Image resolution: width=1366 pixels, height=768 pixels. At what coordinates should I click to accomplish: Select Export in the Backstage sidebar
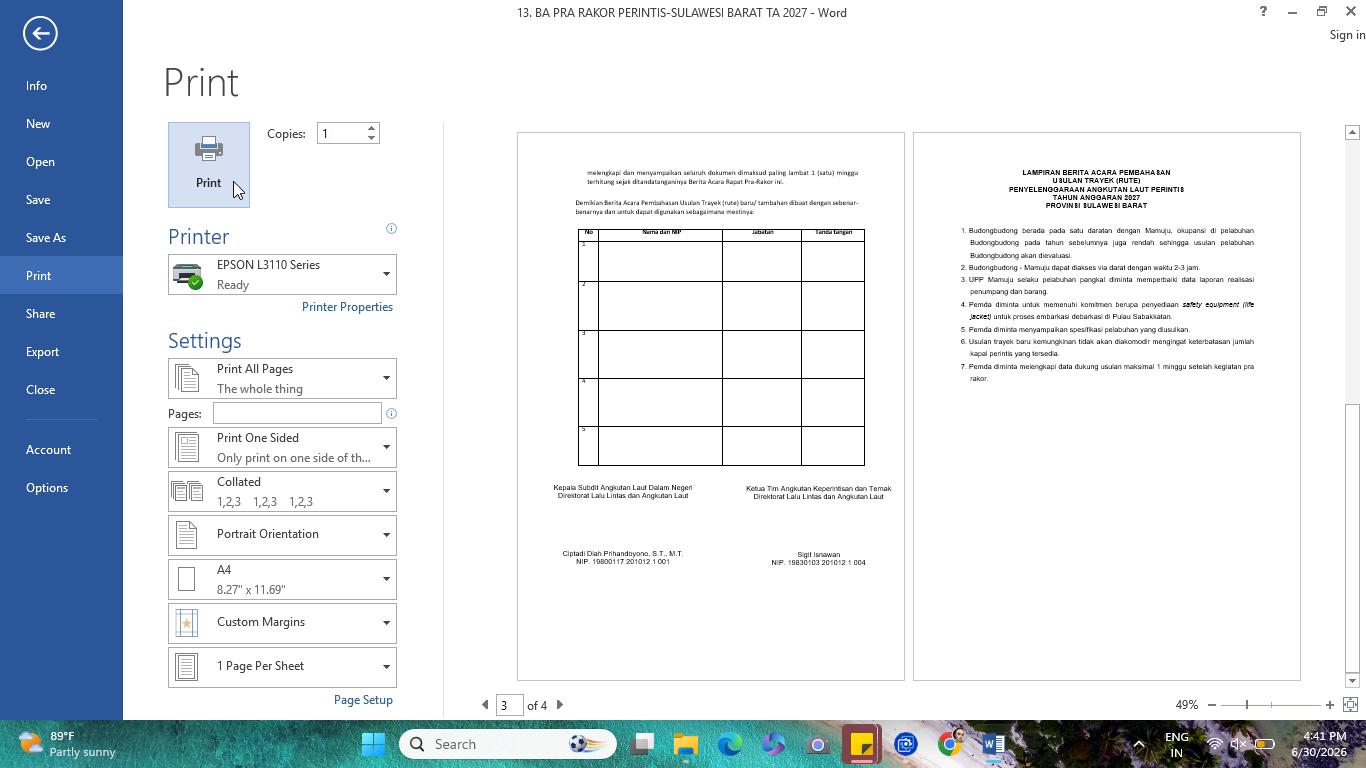pyautogui.click(x=61, y=352)
